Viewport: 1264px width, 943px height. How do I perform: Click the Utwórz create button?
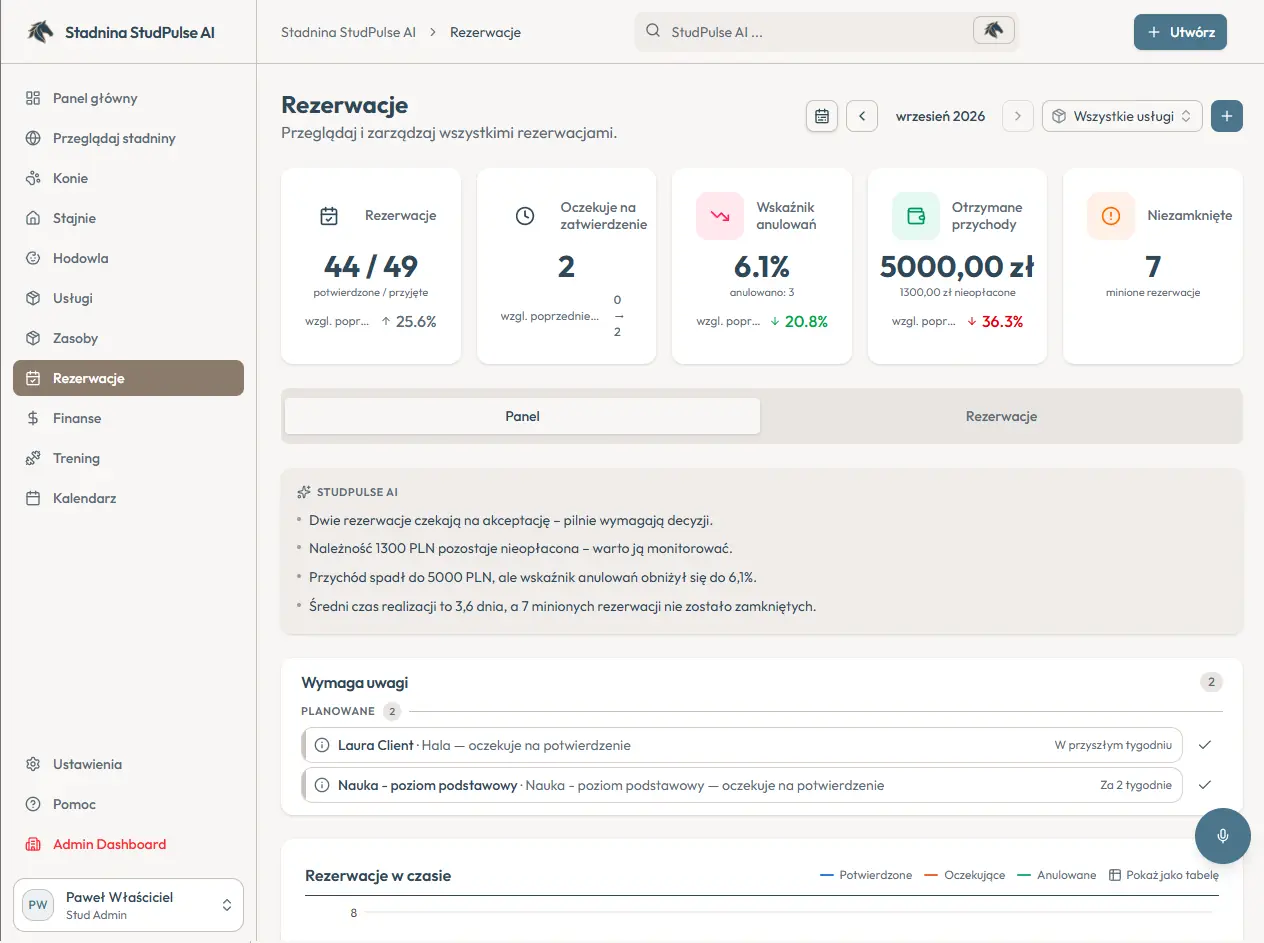[x=1180, y=32]
